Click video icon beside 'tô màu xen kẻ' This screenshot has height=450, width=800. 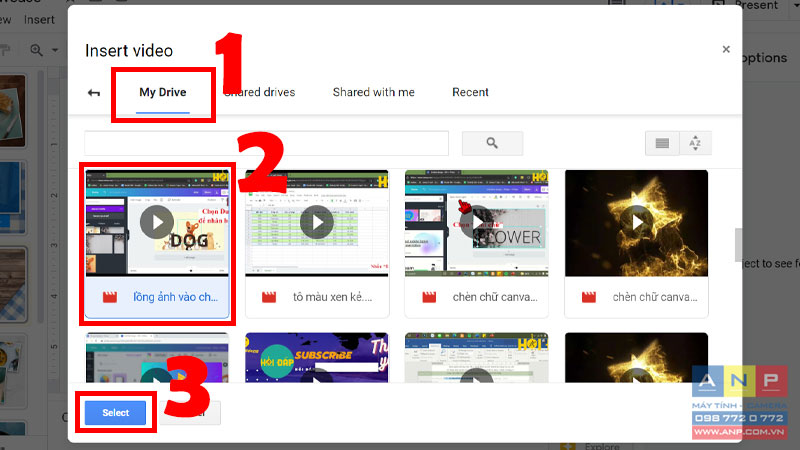269,297
